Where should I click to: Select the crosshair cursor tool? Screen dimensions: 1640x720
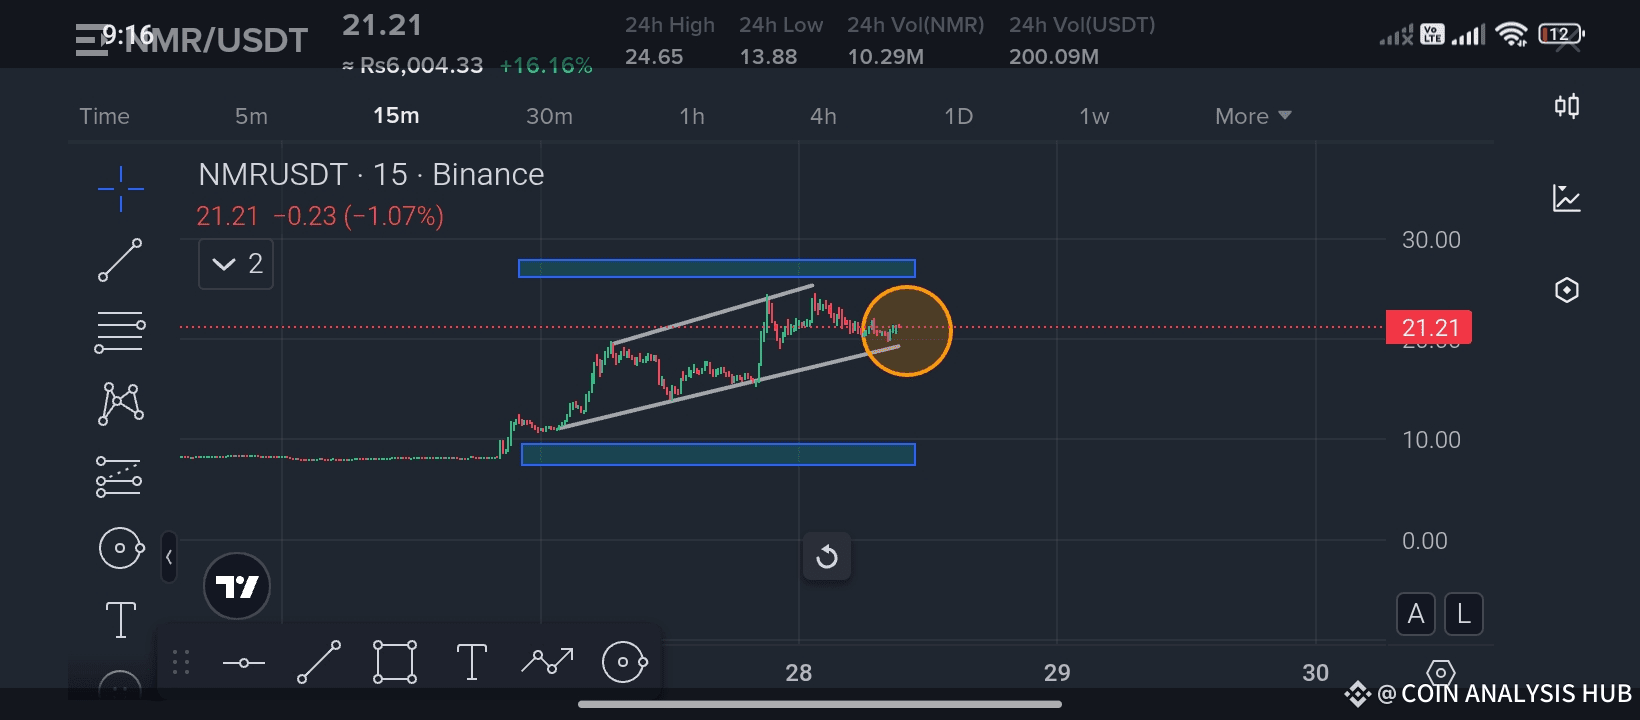pos(121,189)
